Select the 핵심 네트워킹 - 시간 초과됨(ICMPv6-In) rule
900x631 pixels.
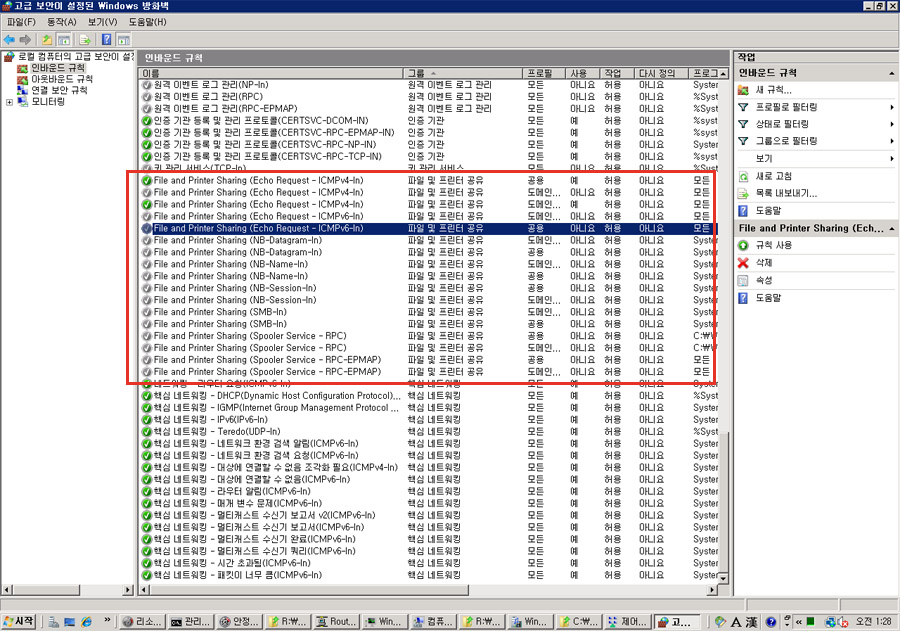click(x=232, y=563)
